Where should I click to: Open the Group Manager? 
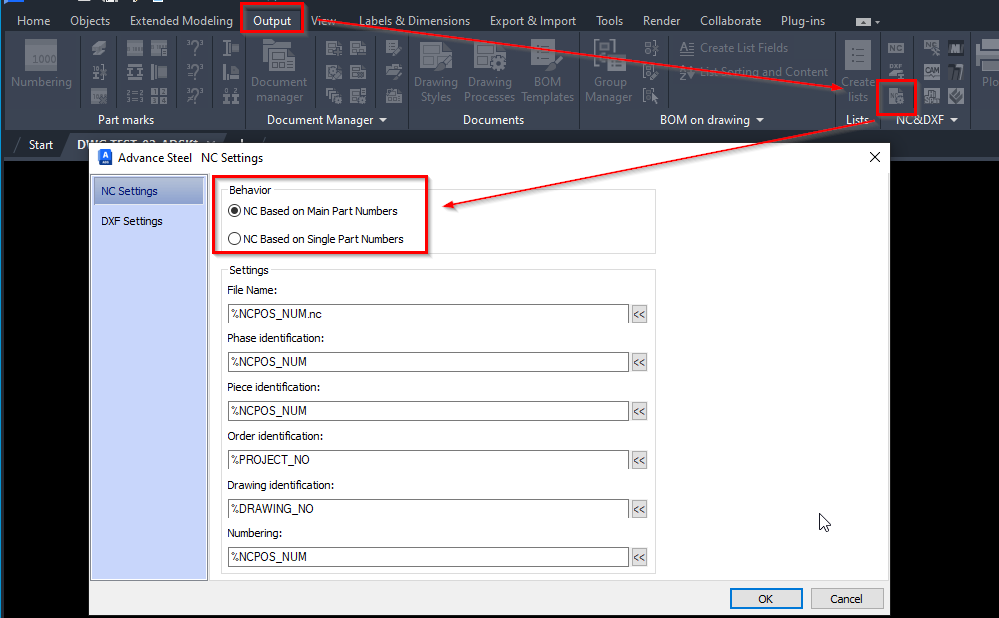point(608,70)
